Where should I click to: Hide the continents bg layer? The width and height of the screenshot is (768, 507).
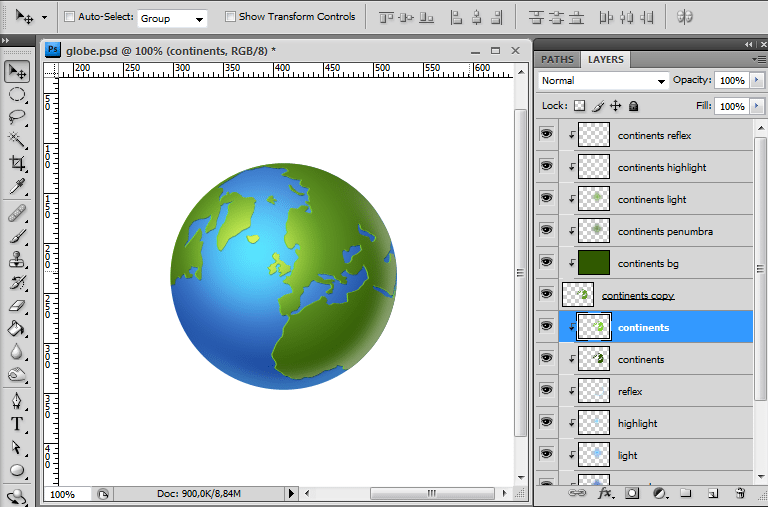coord(546,262)
